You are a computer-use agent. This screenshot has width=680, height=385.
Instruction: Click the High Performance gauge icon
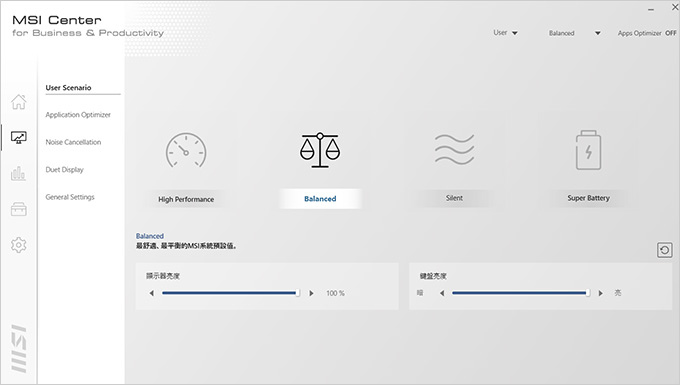click(186, 150)
